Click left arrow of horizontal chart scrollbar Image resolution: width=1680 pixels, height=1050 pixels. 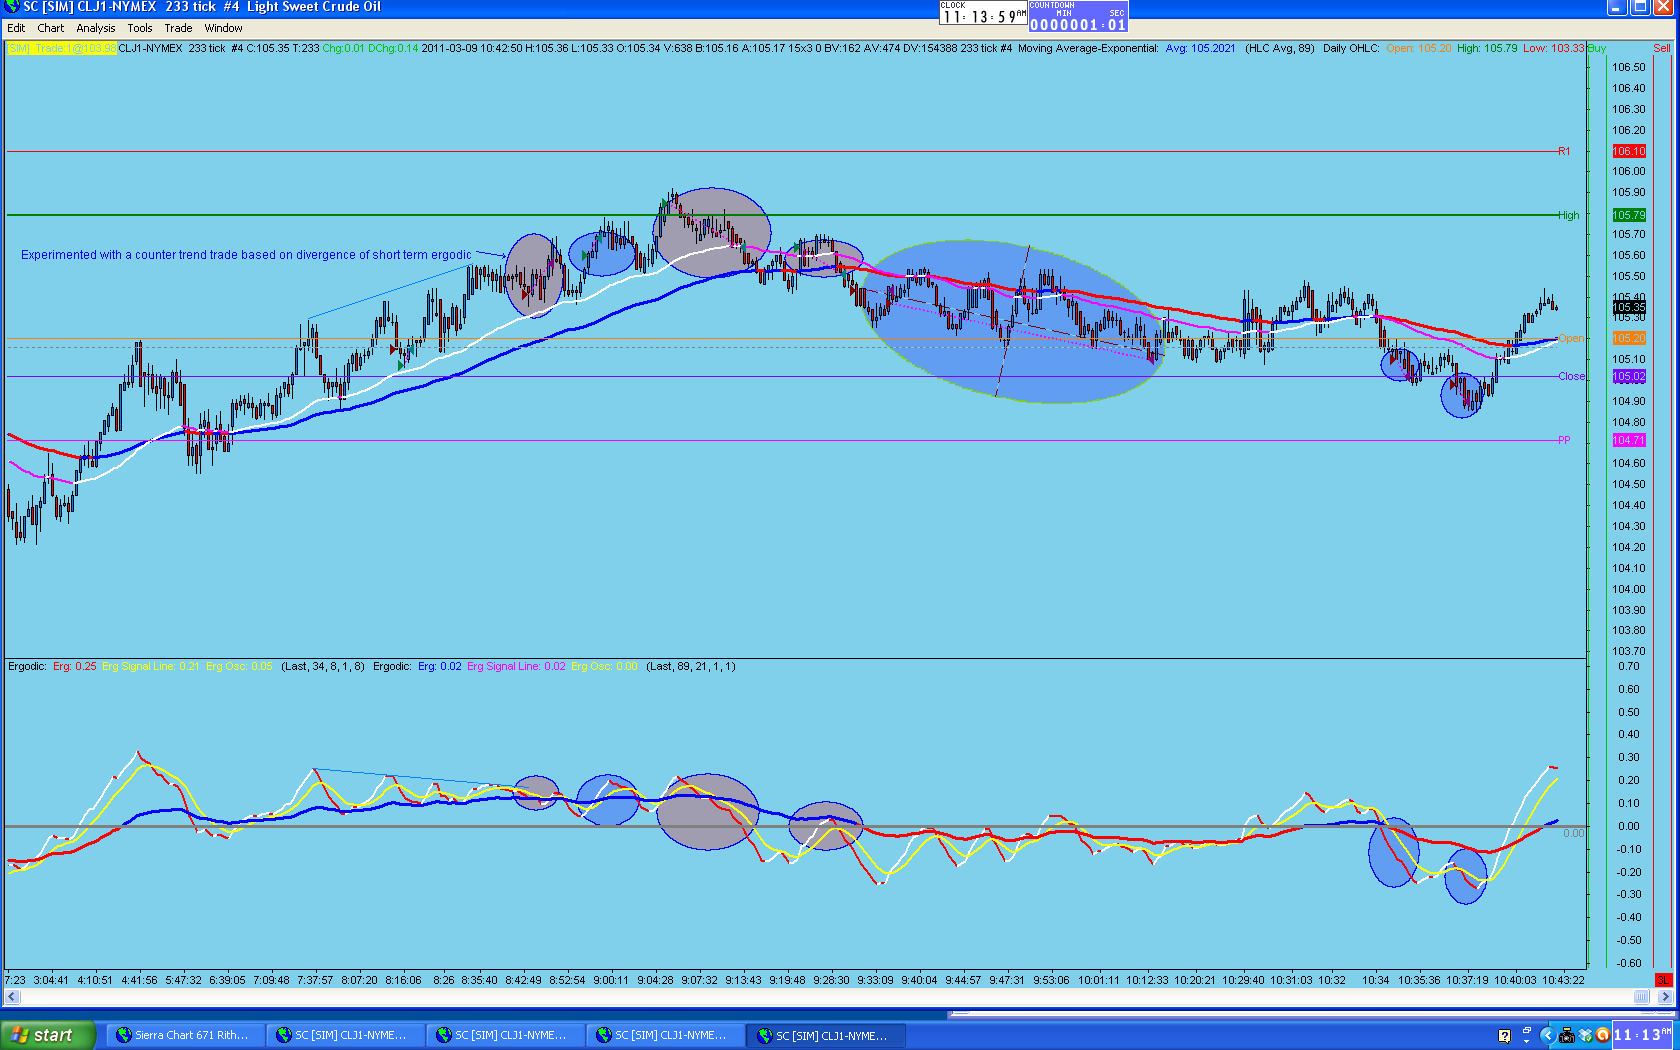tap(12, 997)
